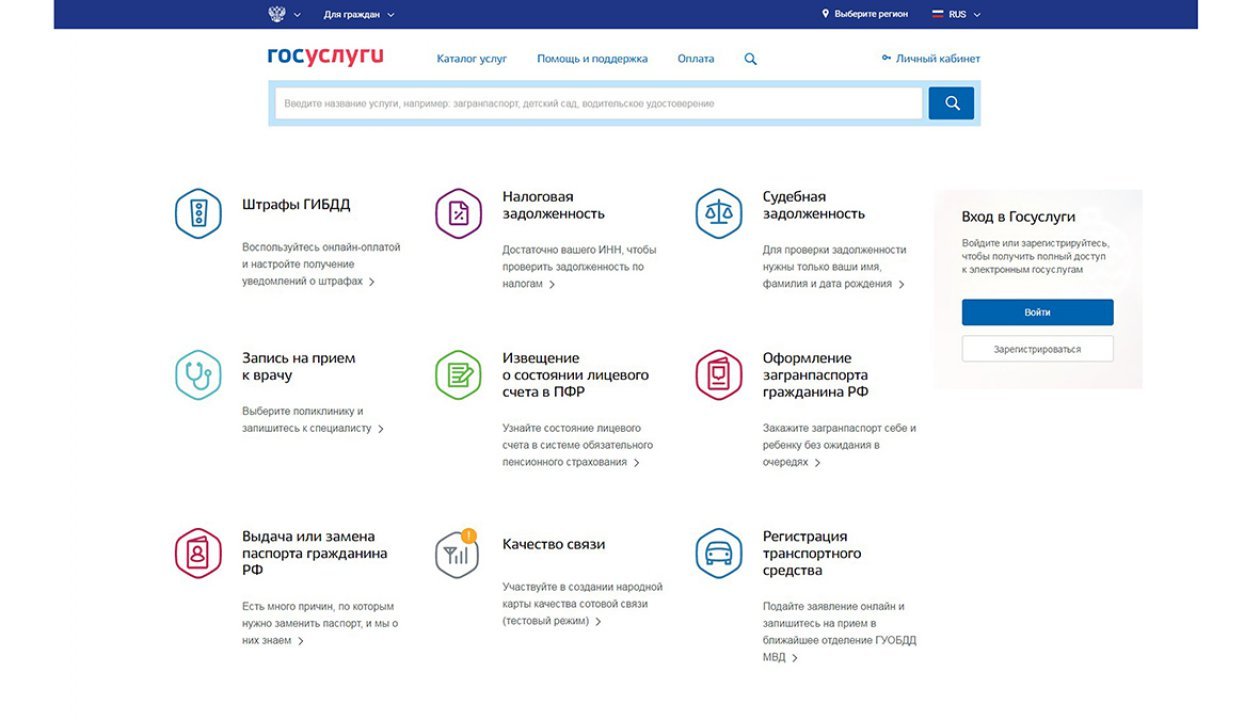The width and height of the screenshot is (1260, 720).
Task: Click the key icon beside Личный кабинет
Action: tap(886, 58)
